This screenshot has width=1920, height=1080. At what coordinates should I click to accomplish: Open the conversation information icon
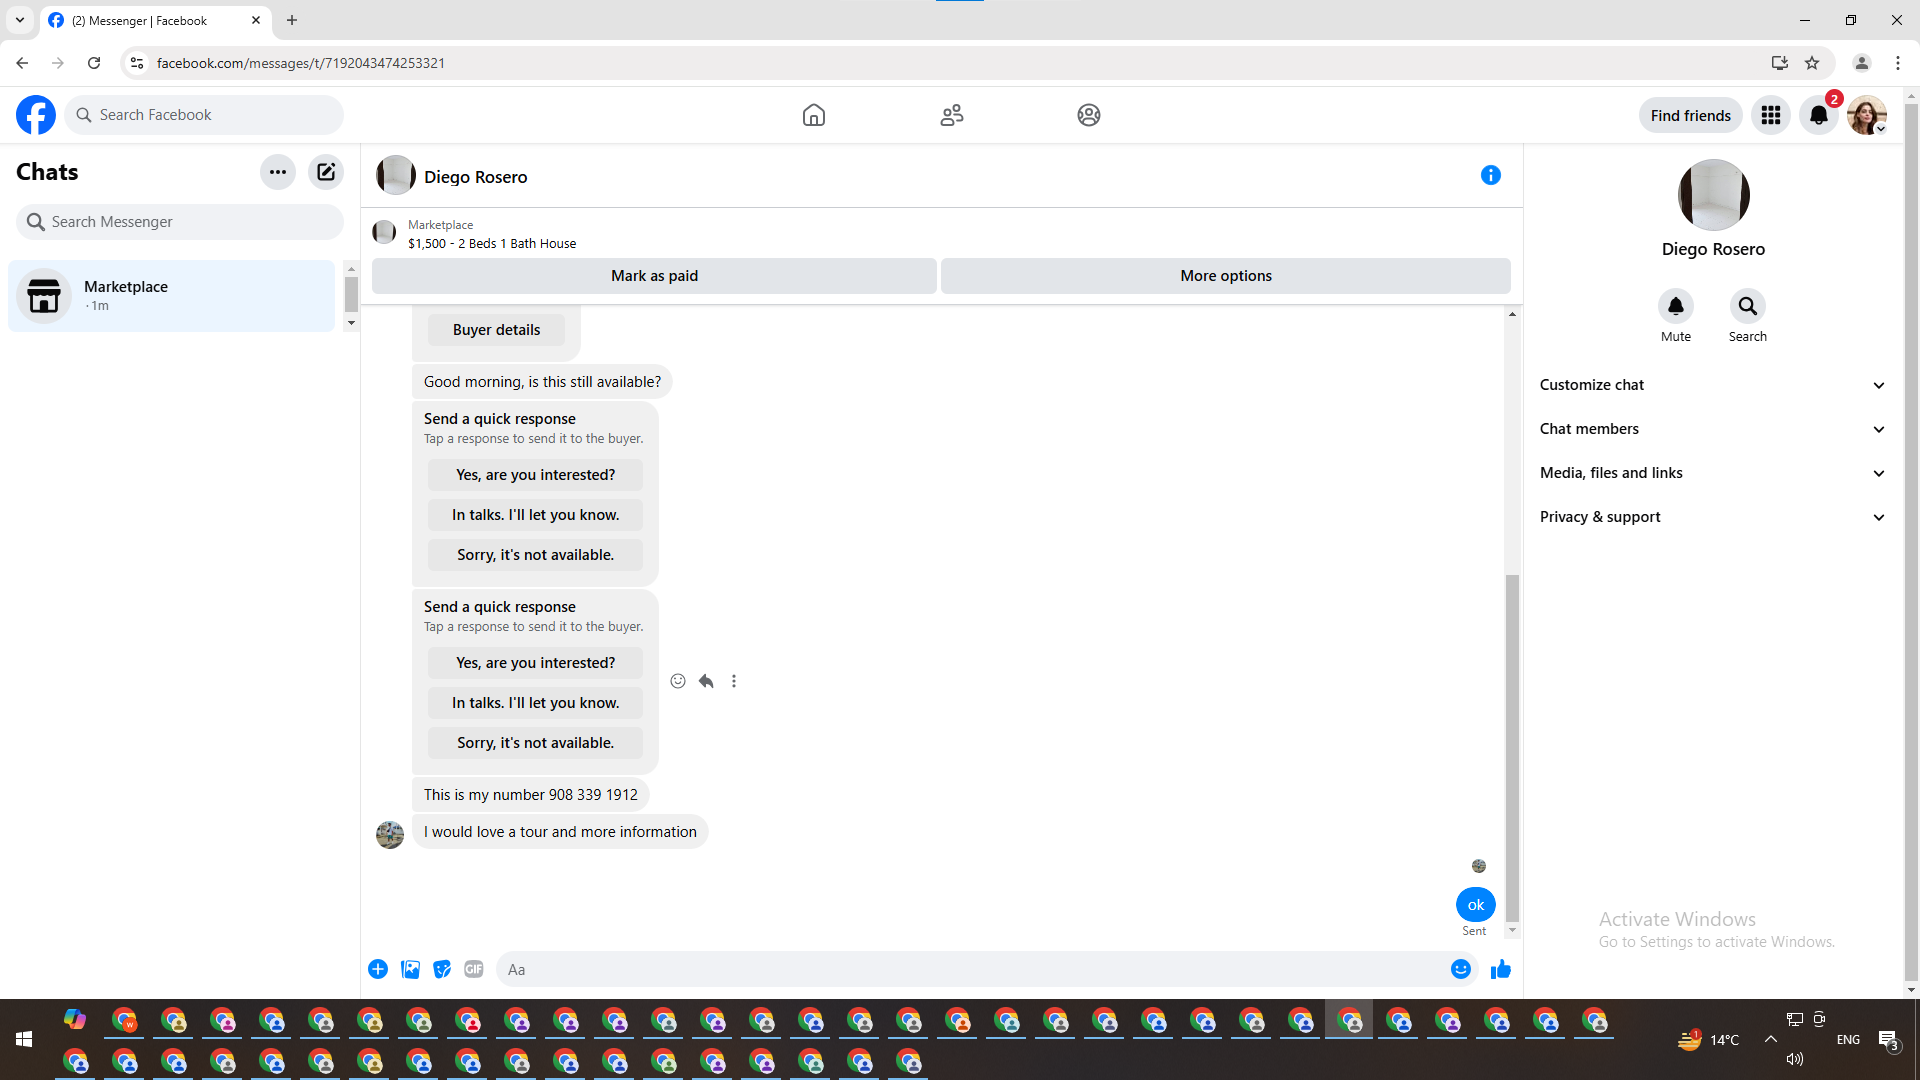tap(1490, 175)
